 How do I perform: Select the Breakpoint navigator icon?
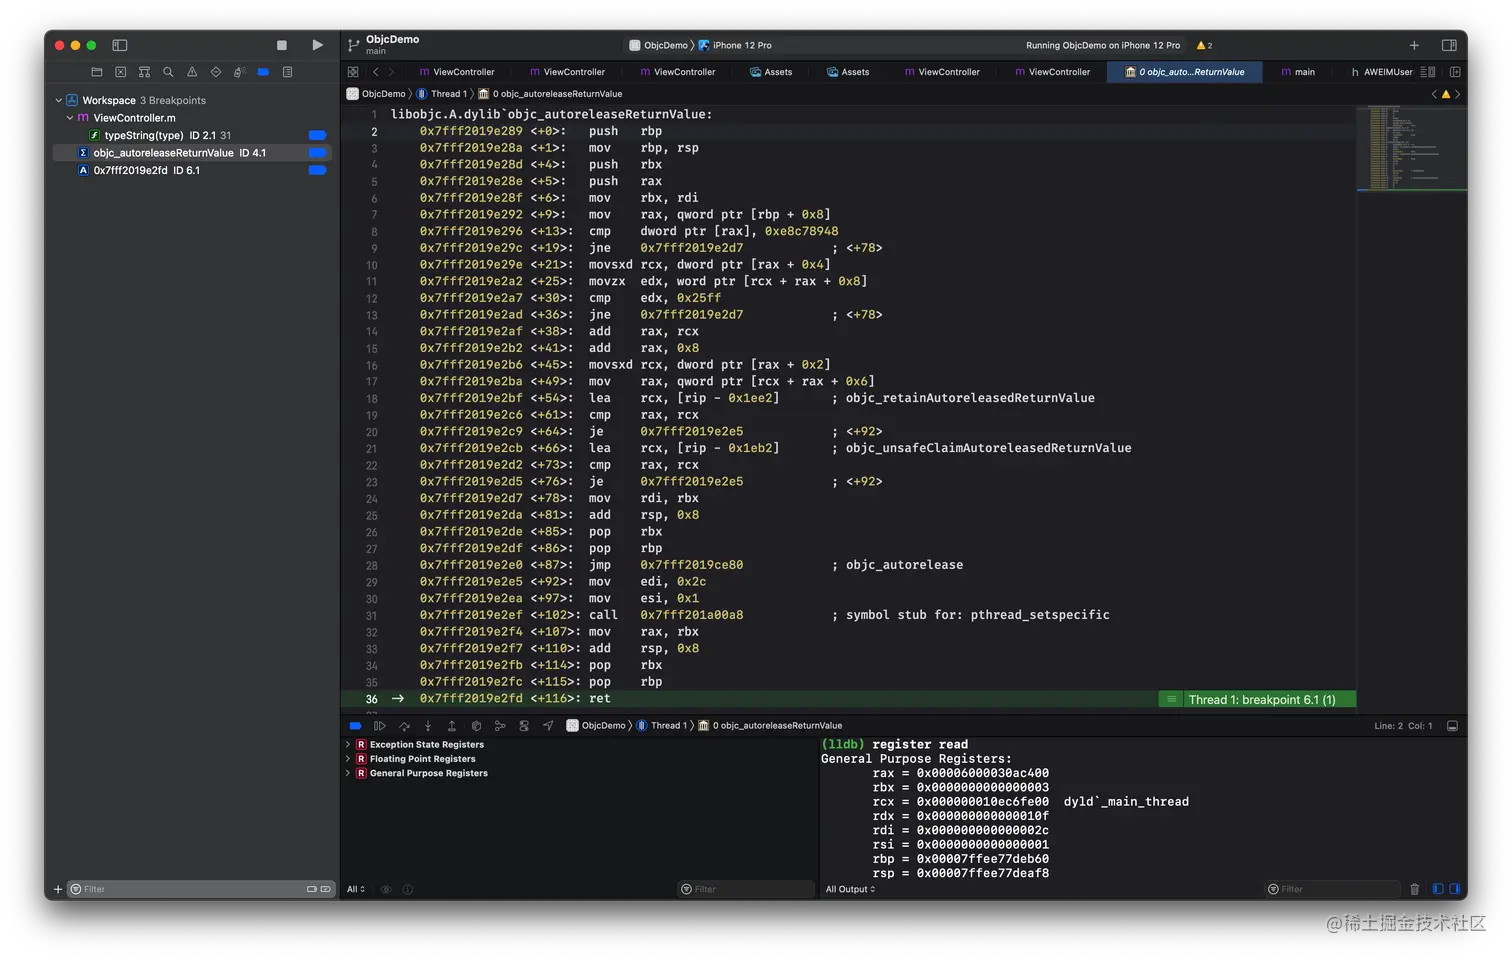(263, 72)
